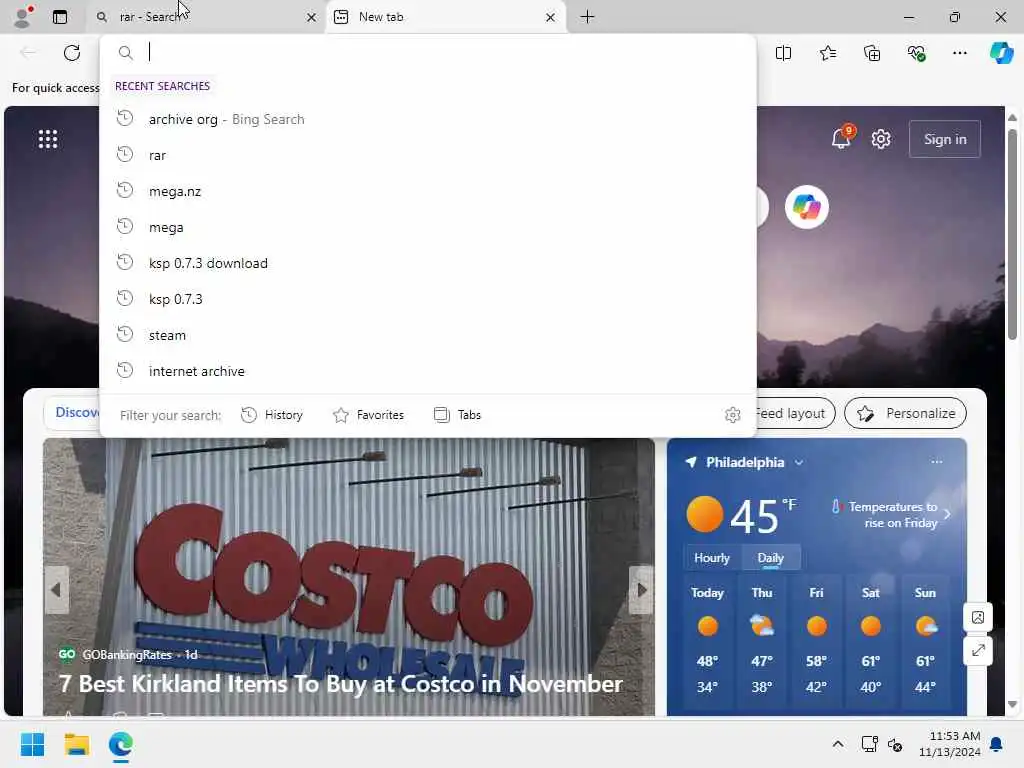This screenshot has height=768, width=1024.
Task: Open the tab actions menu icon
Action: pos(60,17)
